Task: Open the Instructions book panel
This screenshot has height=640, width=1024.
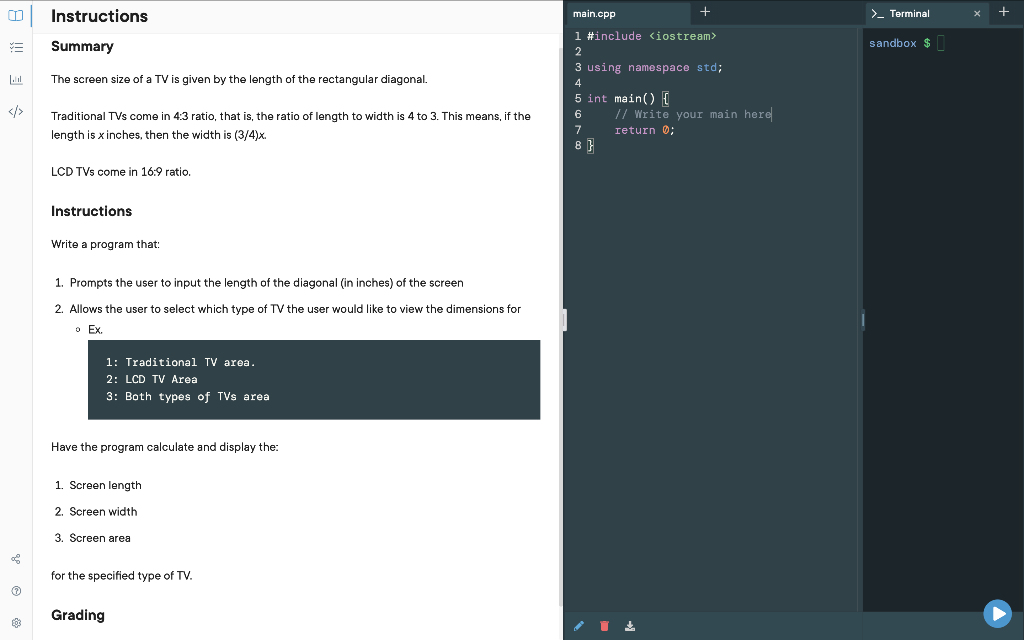Action: click(15, 15)
